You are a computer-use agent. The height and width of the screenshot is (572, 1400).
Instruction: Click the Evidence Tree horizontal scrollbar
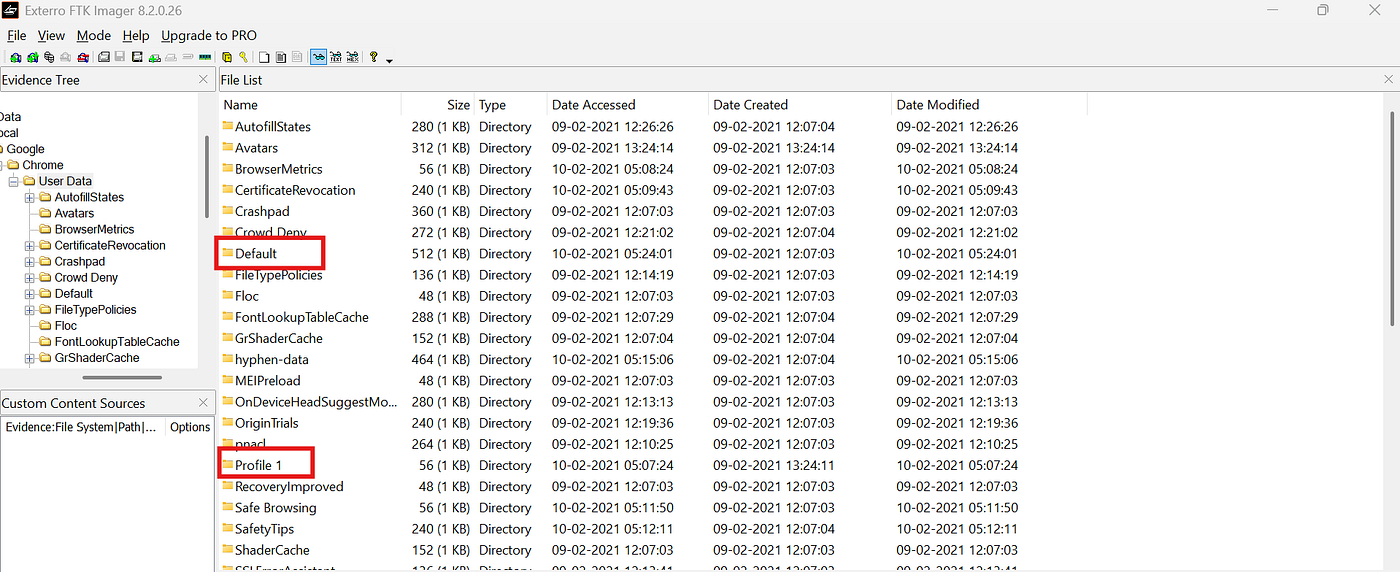pos(122,377)
